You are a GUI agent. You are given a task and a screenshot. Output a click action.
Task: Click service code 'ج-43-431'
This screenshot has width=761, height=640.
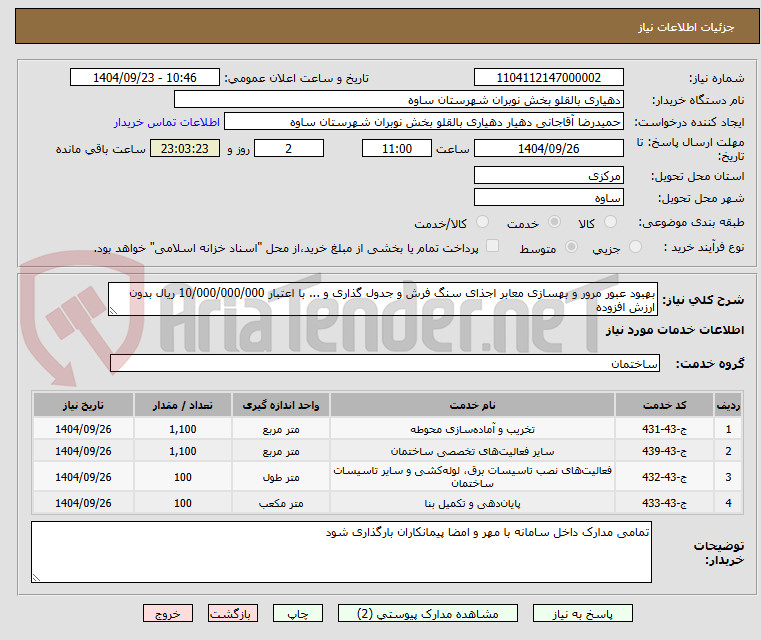664,429
